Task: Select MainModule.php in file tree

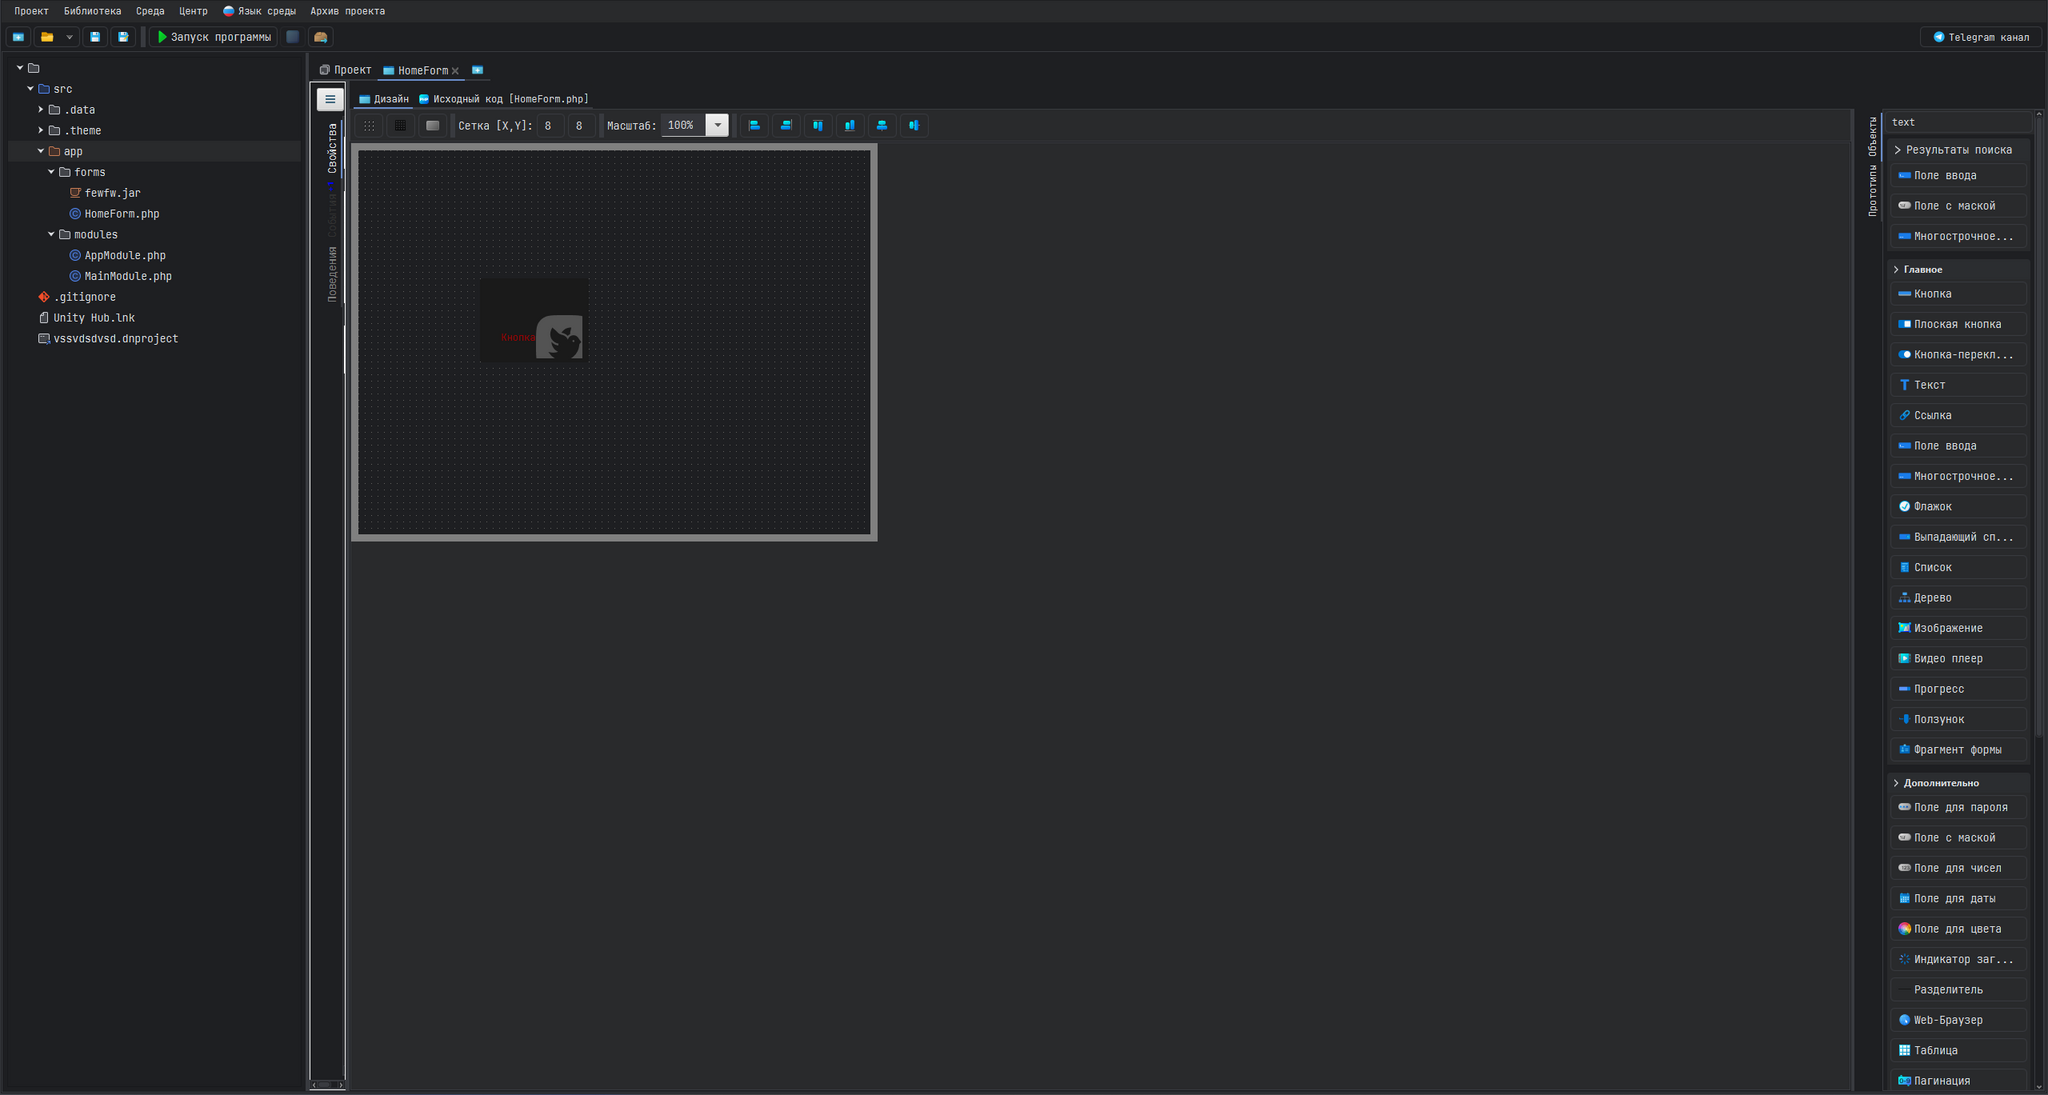Action: tap(120, 276)
